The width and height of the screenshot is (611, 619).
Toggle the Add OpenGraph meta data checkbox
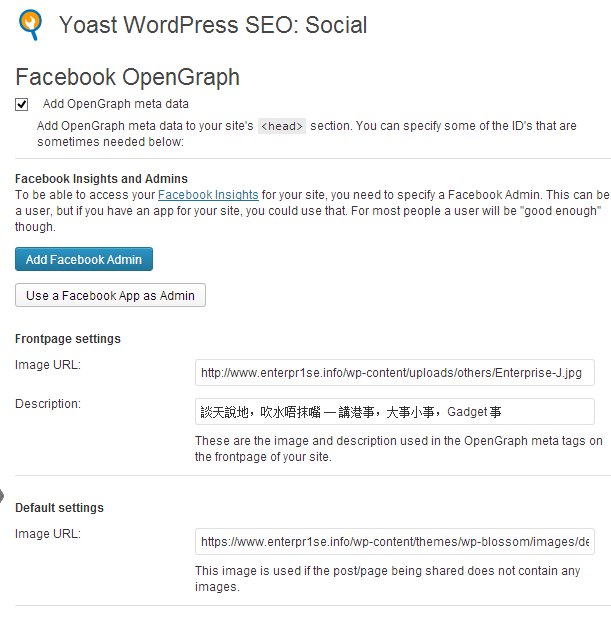(x=21, y=105)
